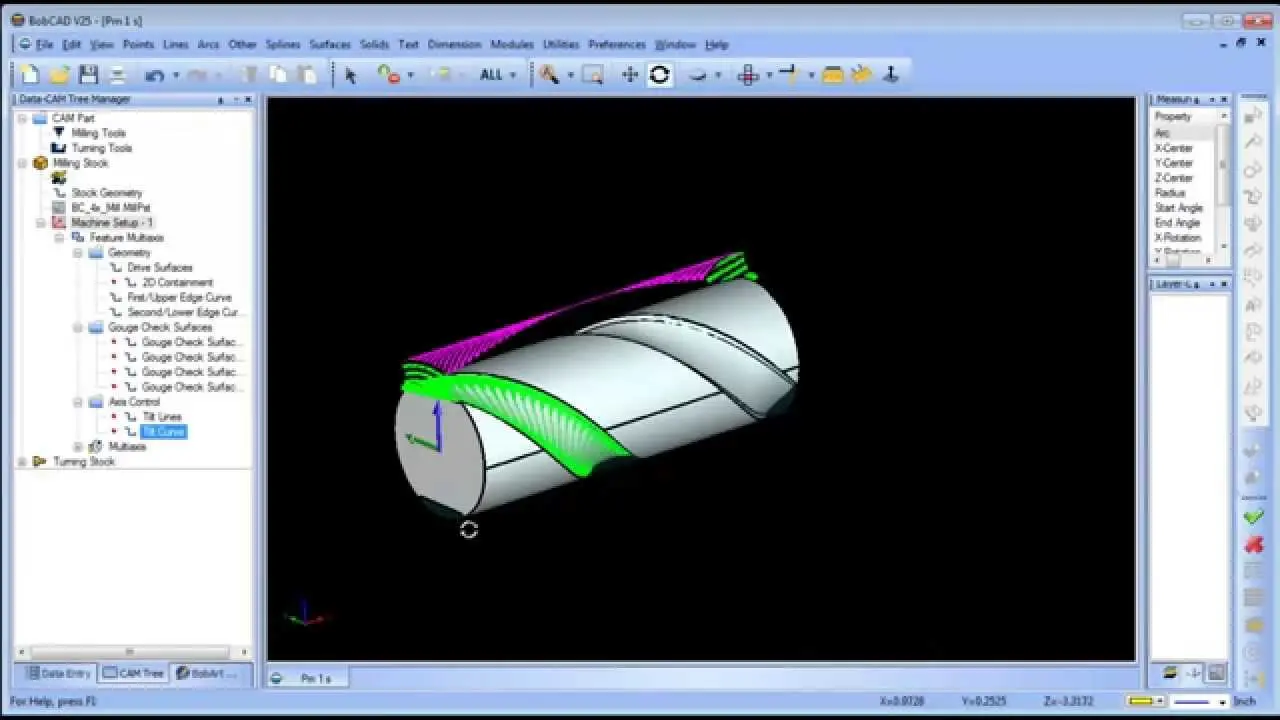Click the print icon in the toolbar
1280x720 pixels.
(117, 75)
